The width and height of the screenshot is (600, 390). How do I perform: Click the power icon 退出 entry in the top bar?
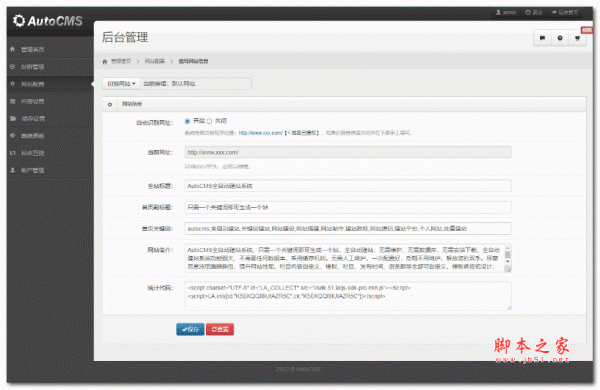[x=534, y=12]
